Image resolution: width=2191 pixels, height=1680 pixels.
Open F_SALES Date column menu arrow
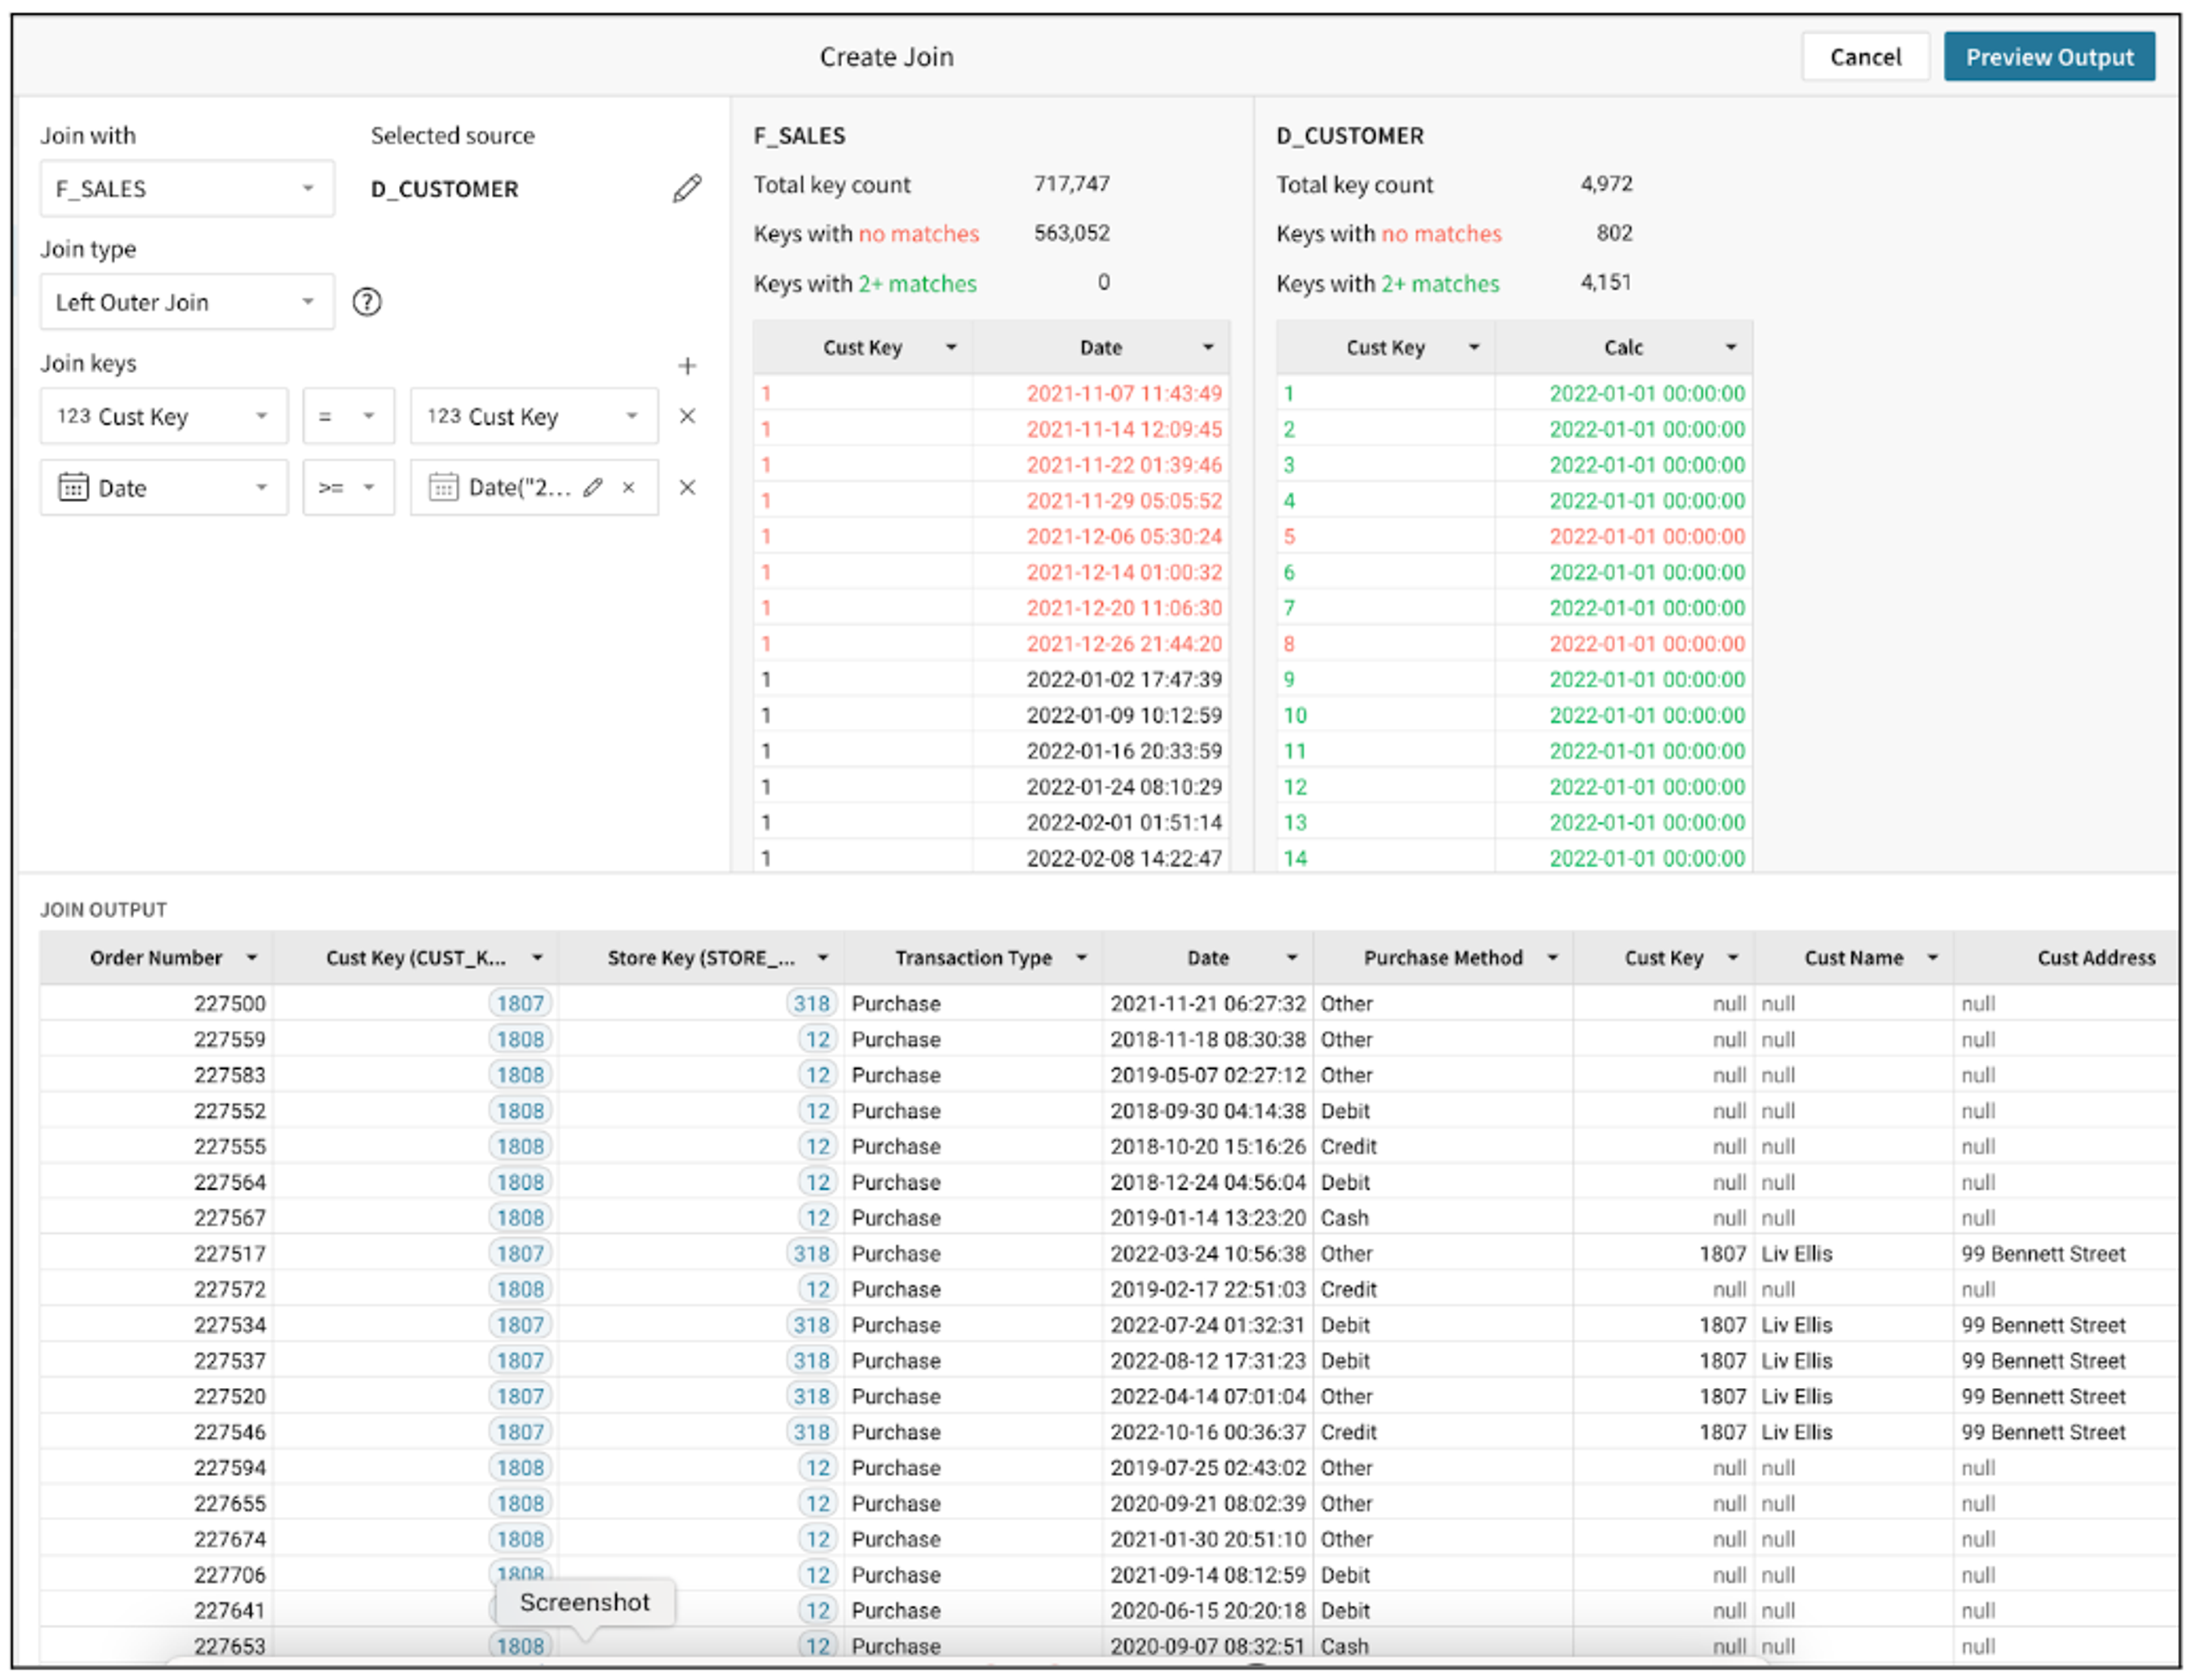[x=1208, y=347]
